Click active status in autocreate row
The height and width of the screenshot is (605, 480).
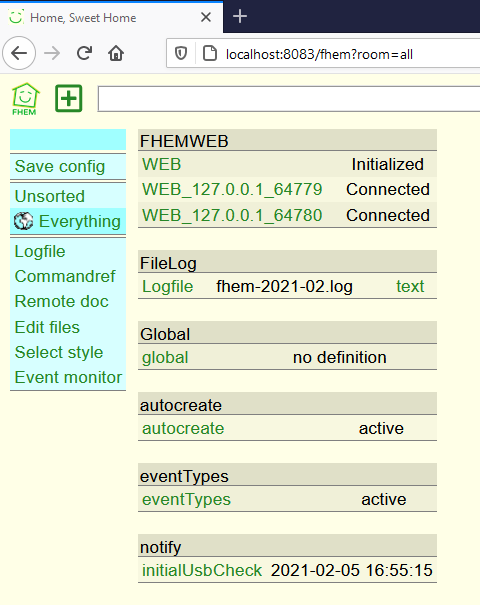click(x=381, y=429)
